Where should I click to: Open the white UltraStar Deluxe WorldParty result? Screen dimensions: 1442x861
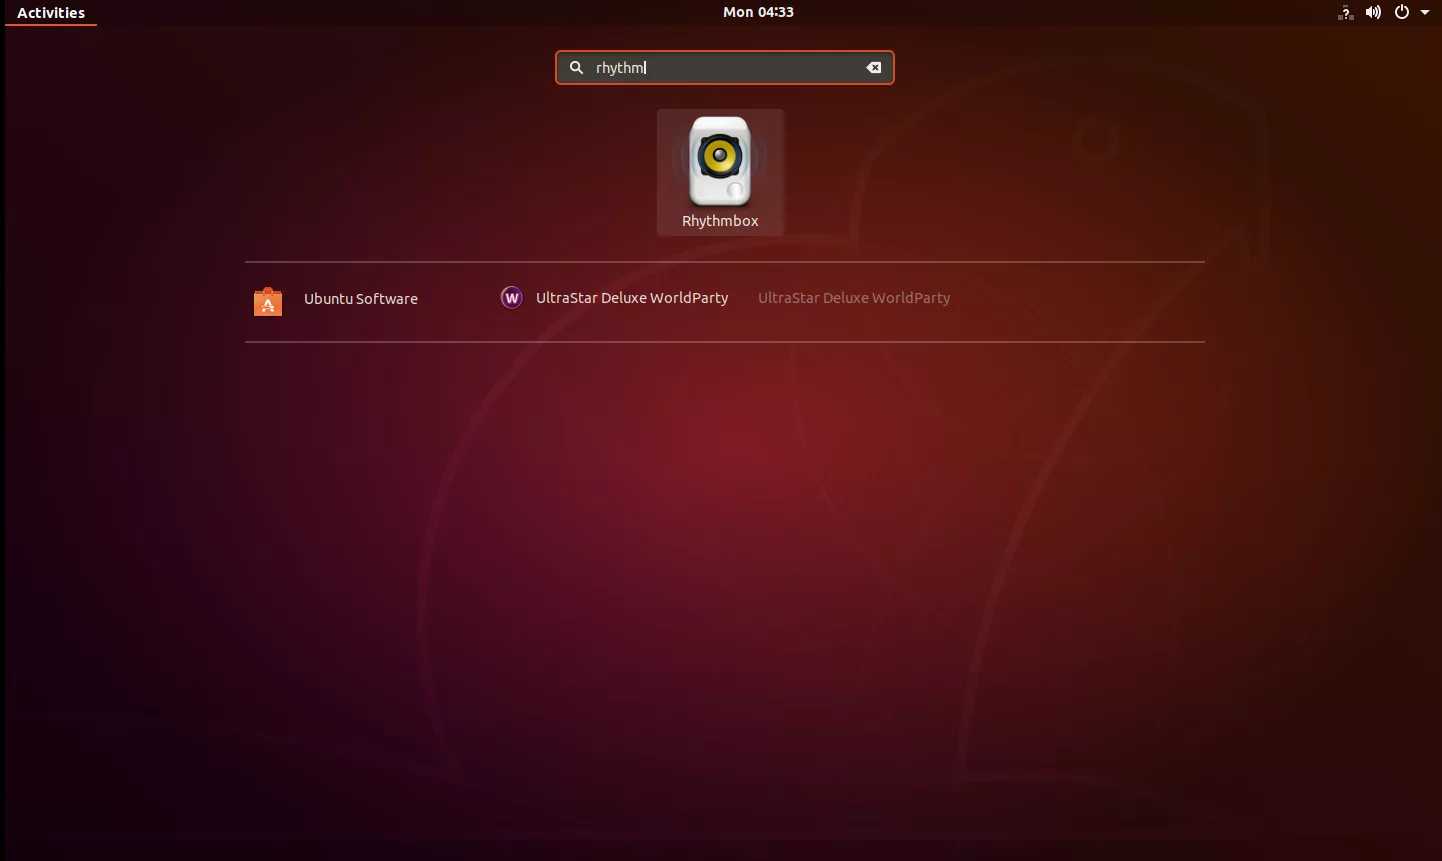pyautogui.click(x=632, y=298)
